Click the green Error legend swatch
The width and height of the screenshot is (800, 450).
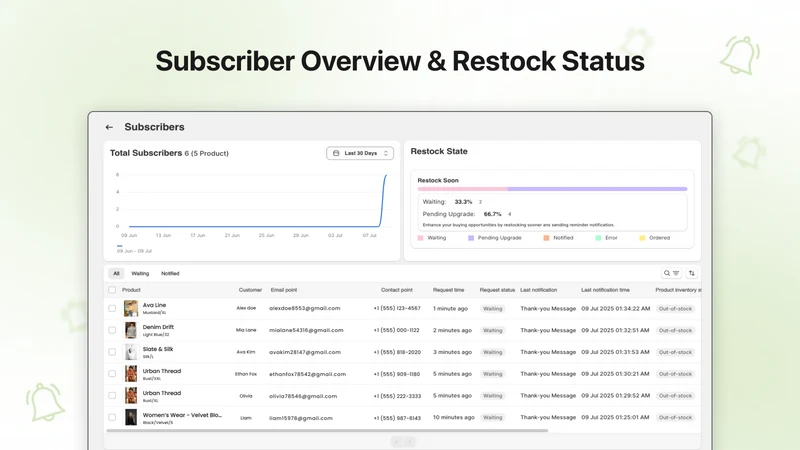tap(598, 238)
